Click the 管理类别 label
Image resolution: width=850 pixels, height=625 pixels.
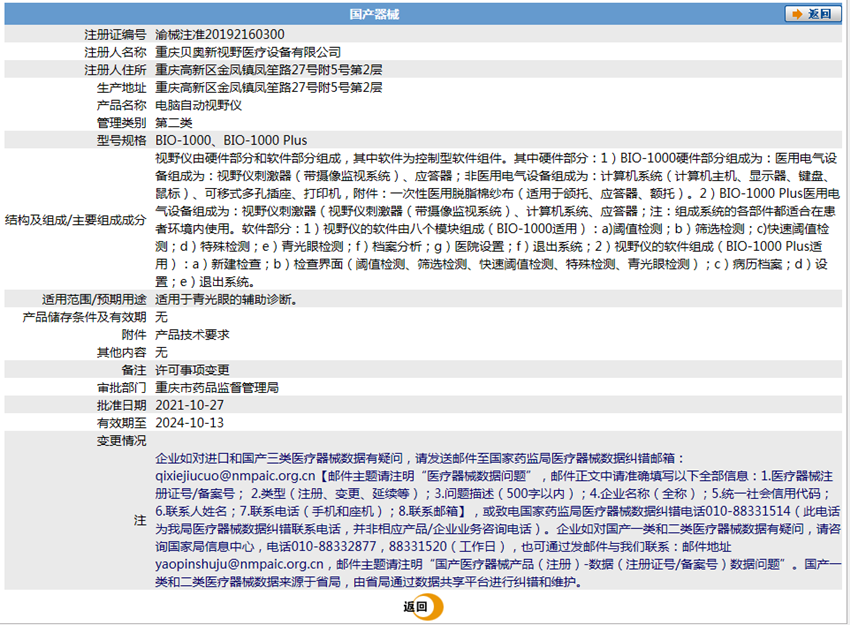pyautogui.click(x=121, y=123)
